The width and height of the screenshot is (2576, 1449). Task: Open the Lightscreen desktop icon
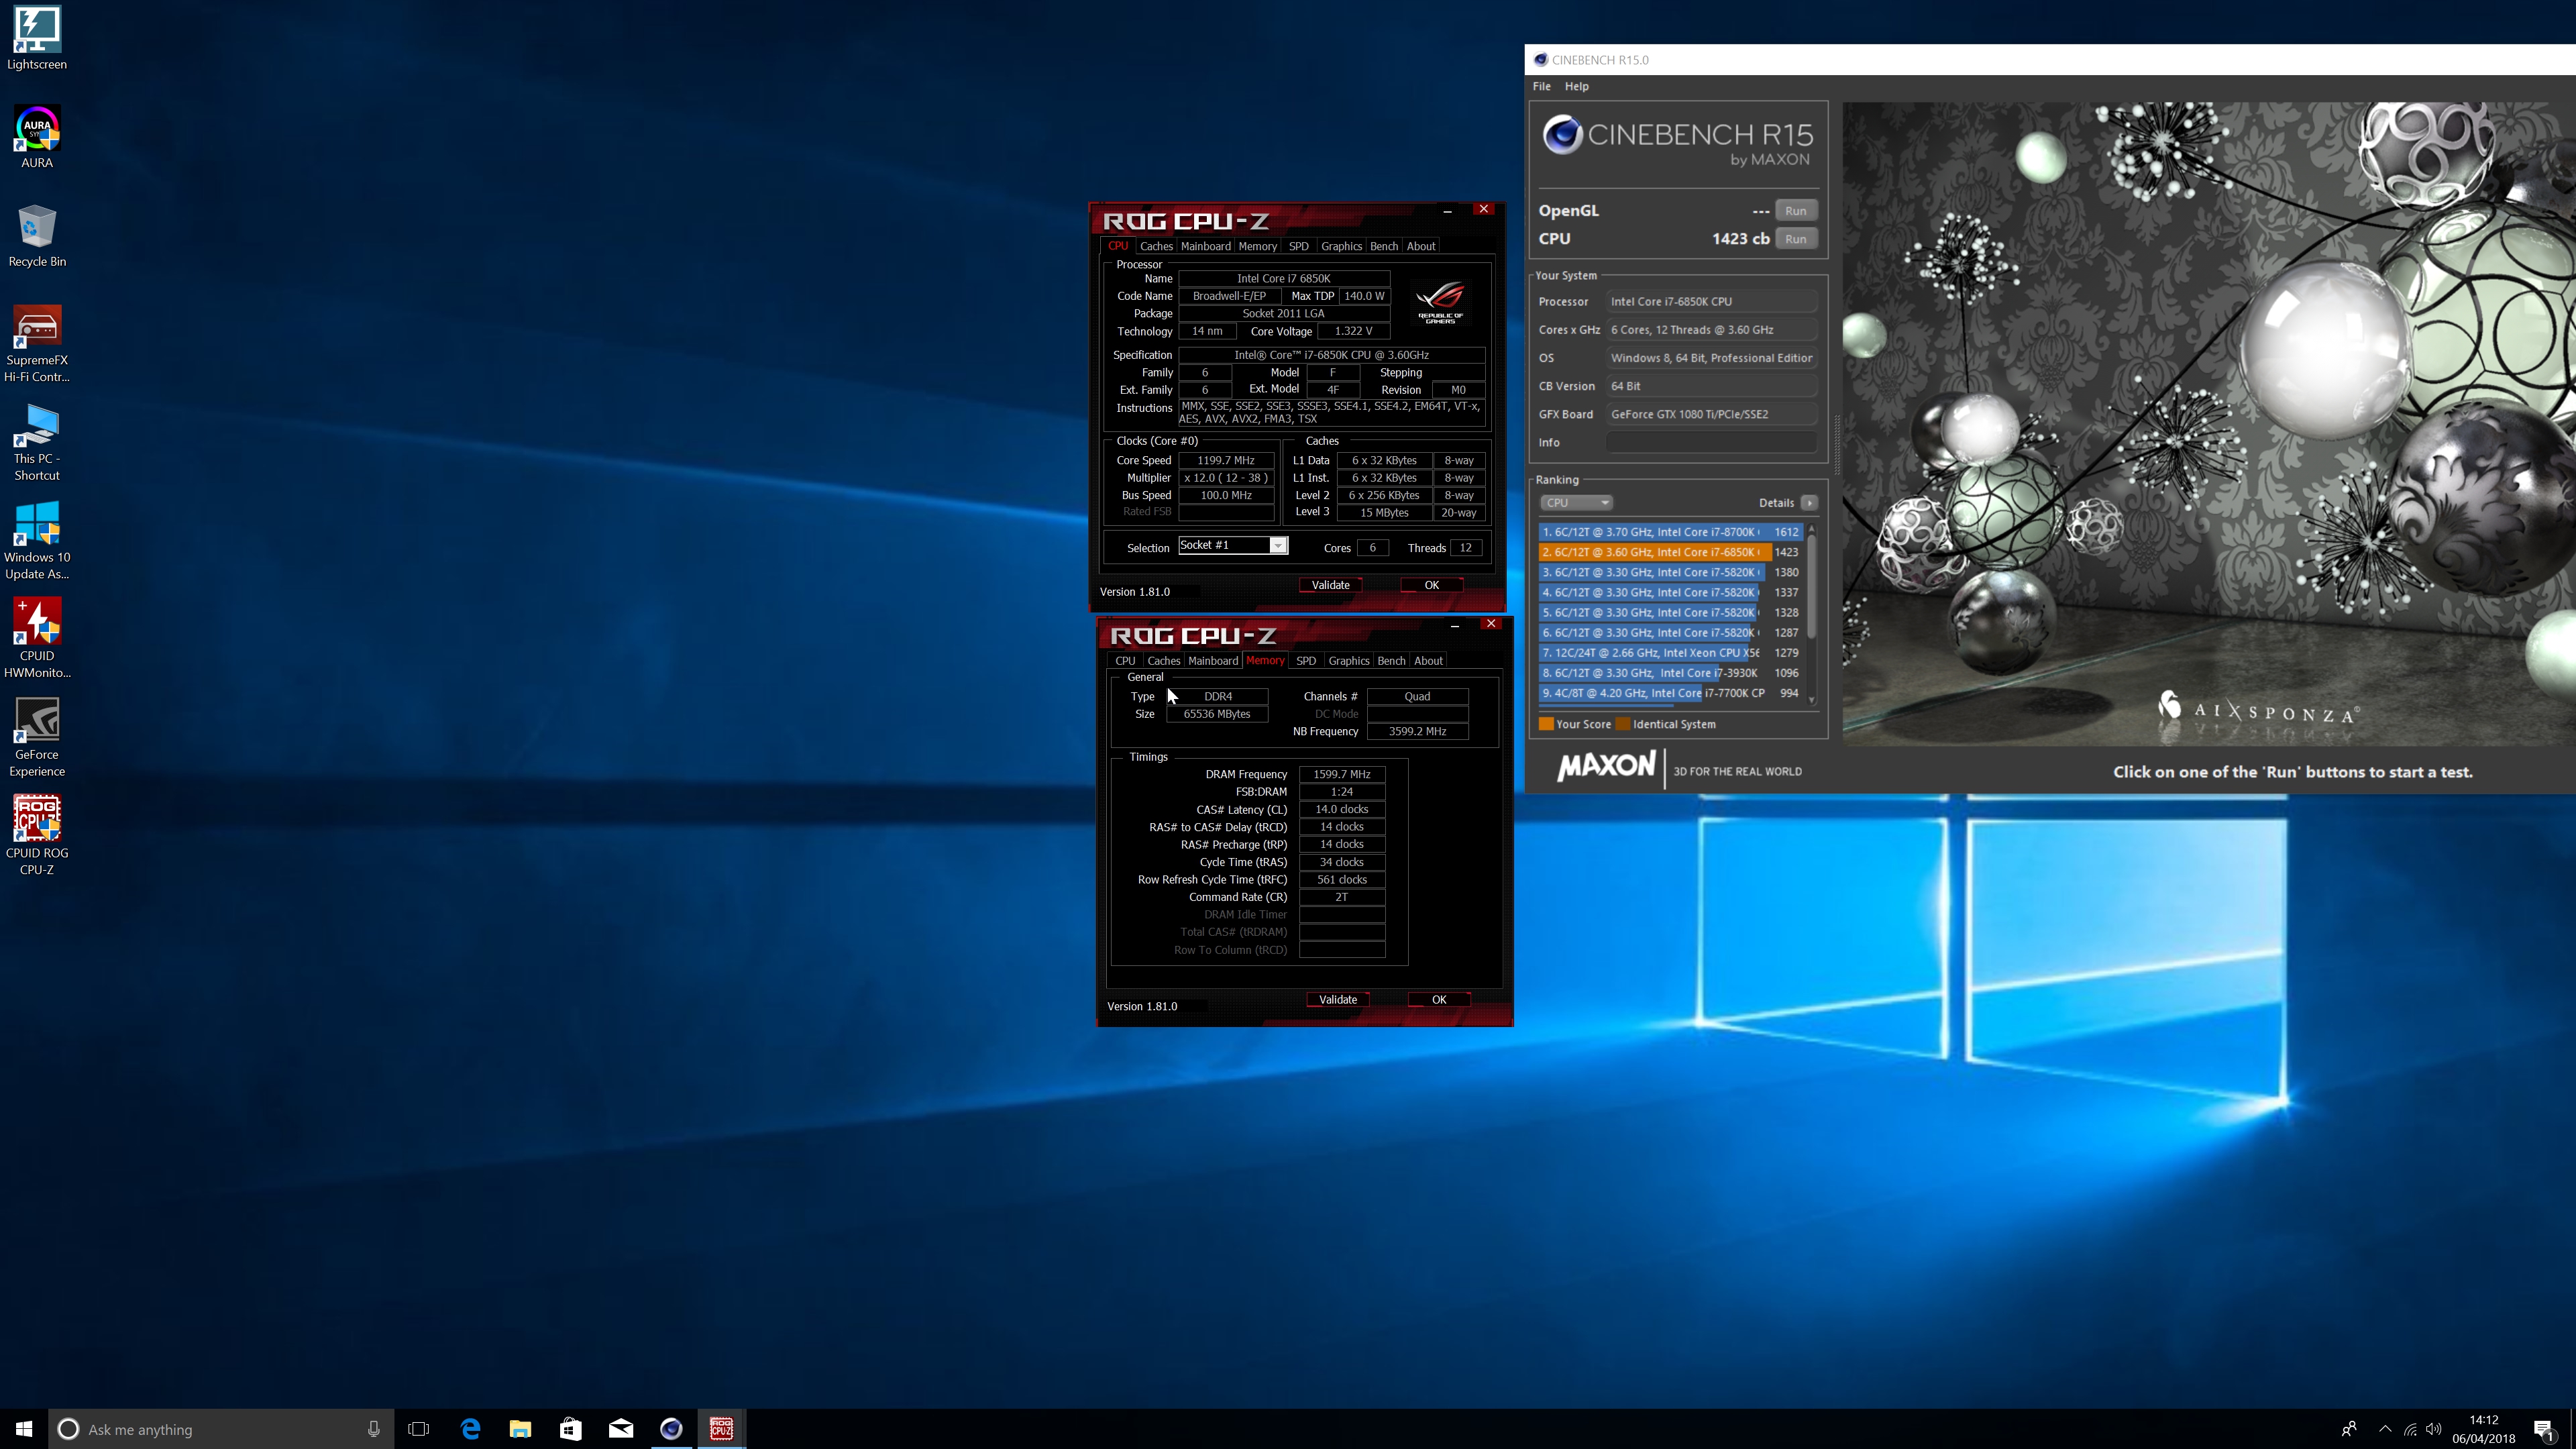[x=37, y=39]
